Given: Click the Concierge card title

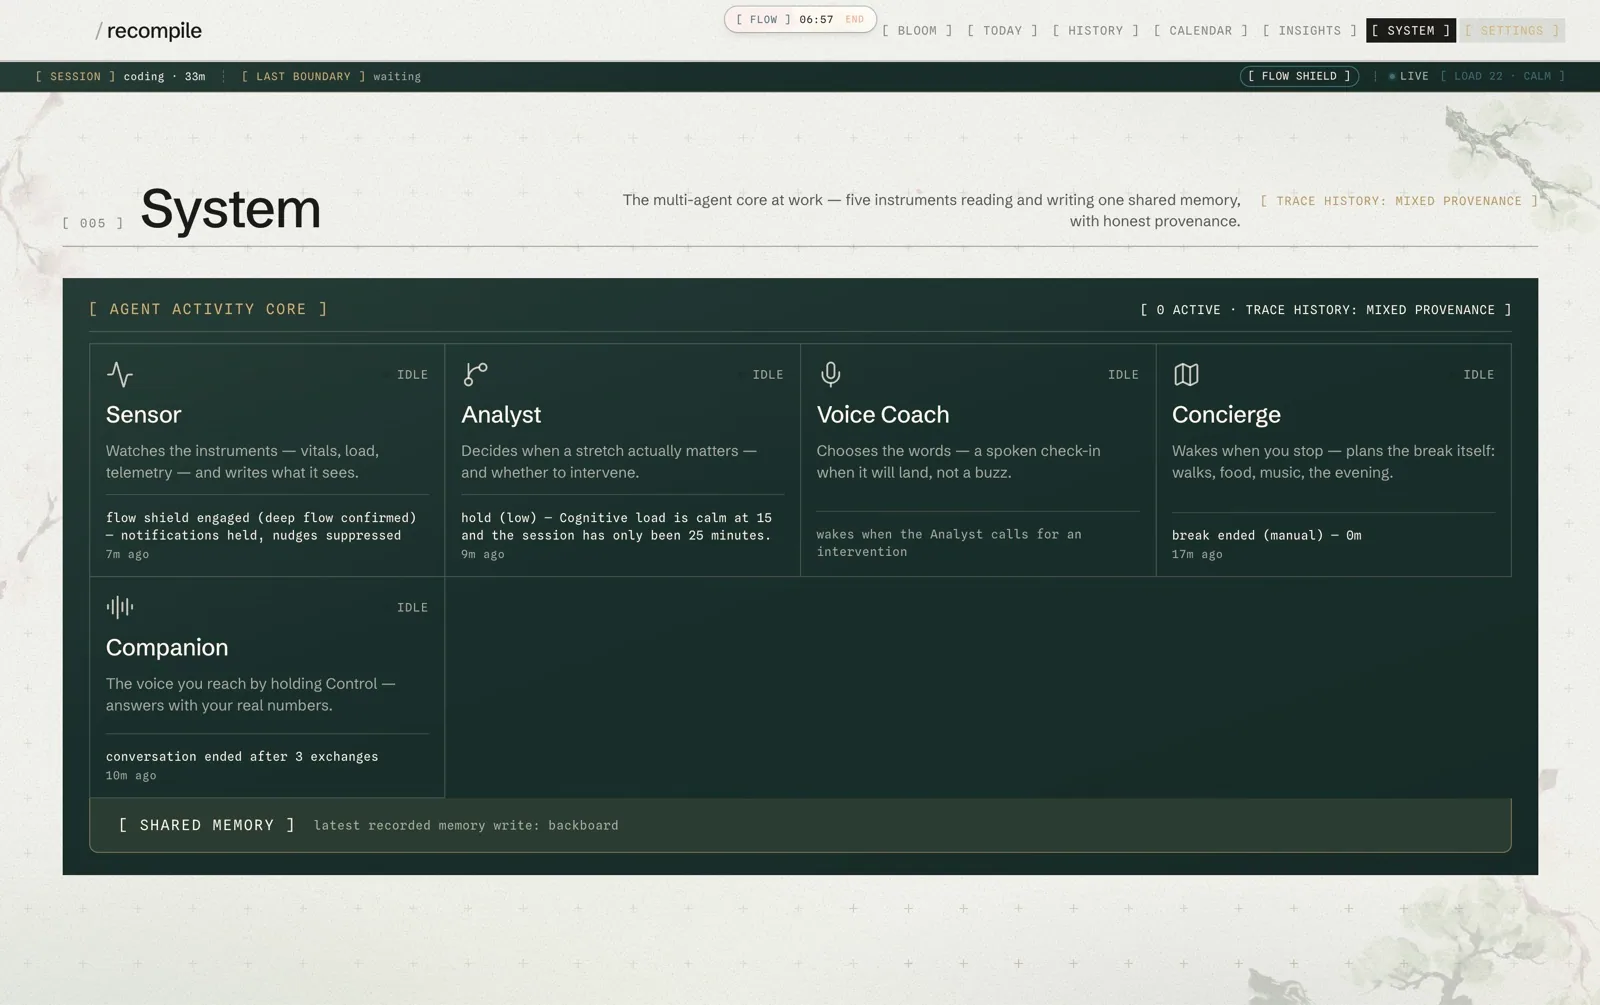Looking at the screenshot, I should [1226, 414].
